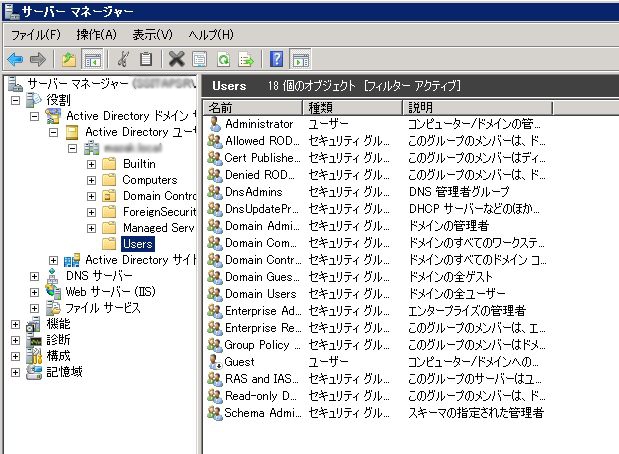Click the Back arrow toolbar icon
Viewport: 619px width, 454px height.
(15, 60)
